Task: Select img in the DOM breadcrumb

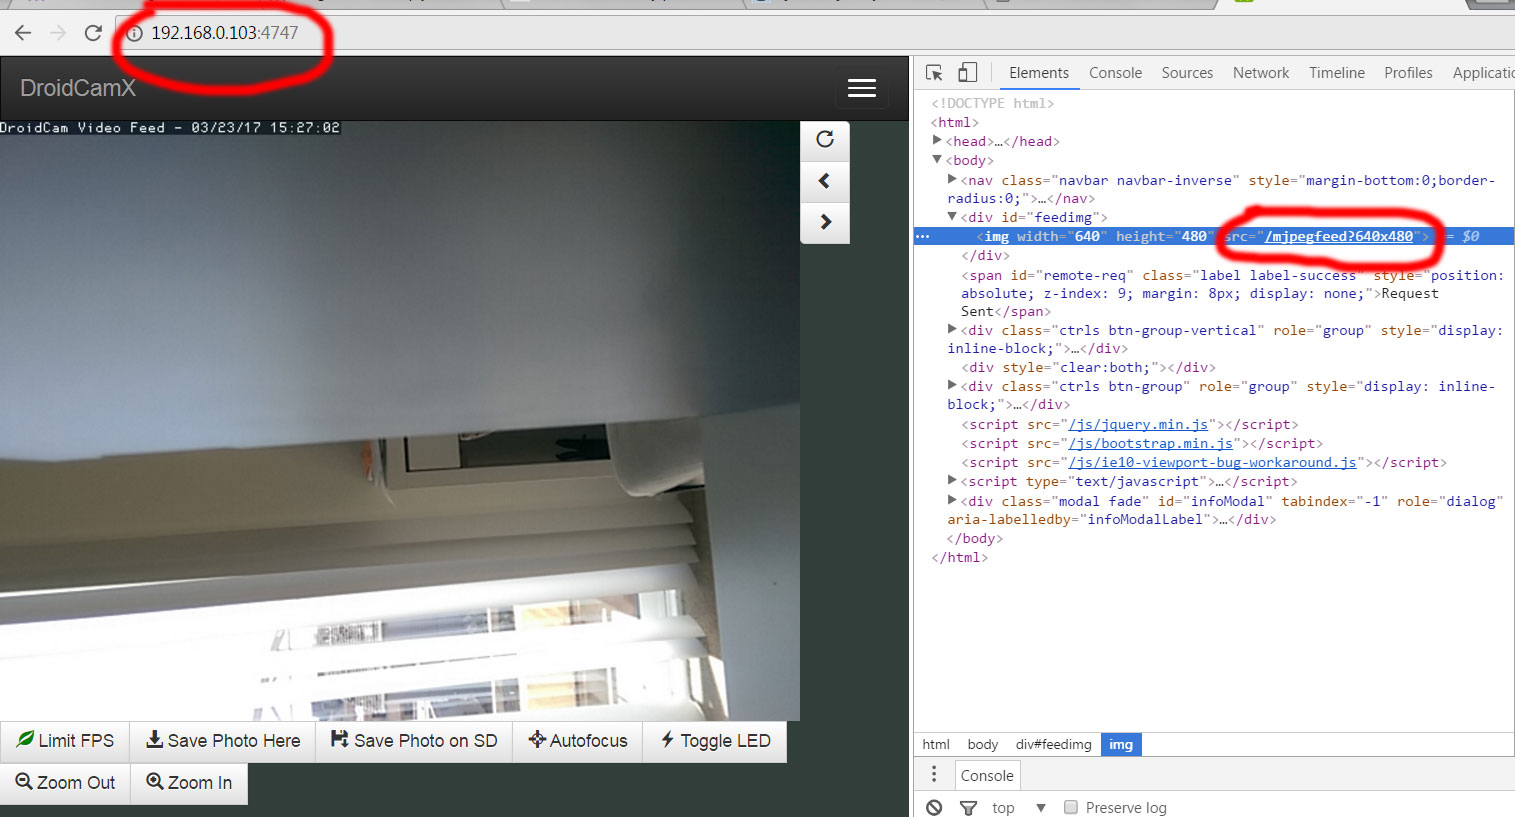Action: 1121,745
